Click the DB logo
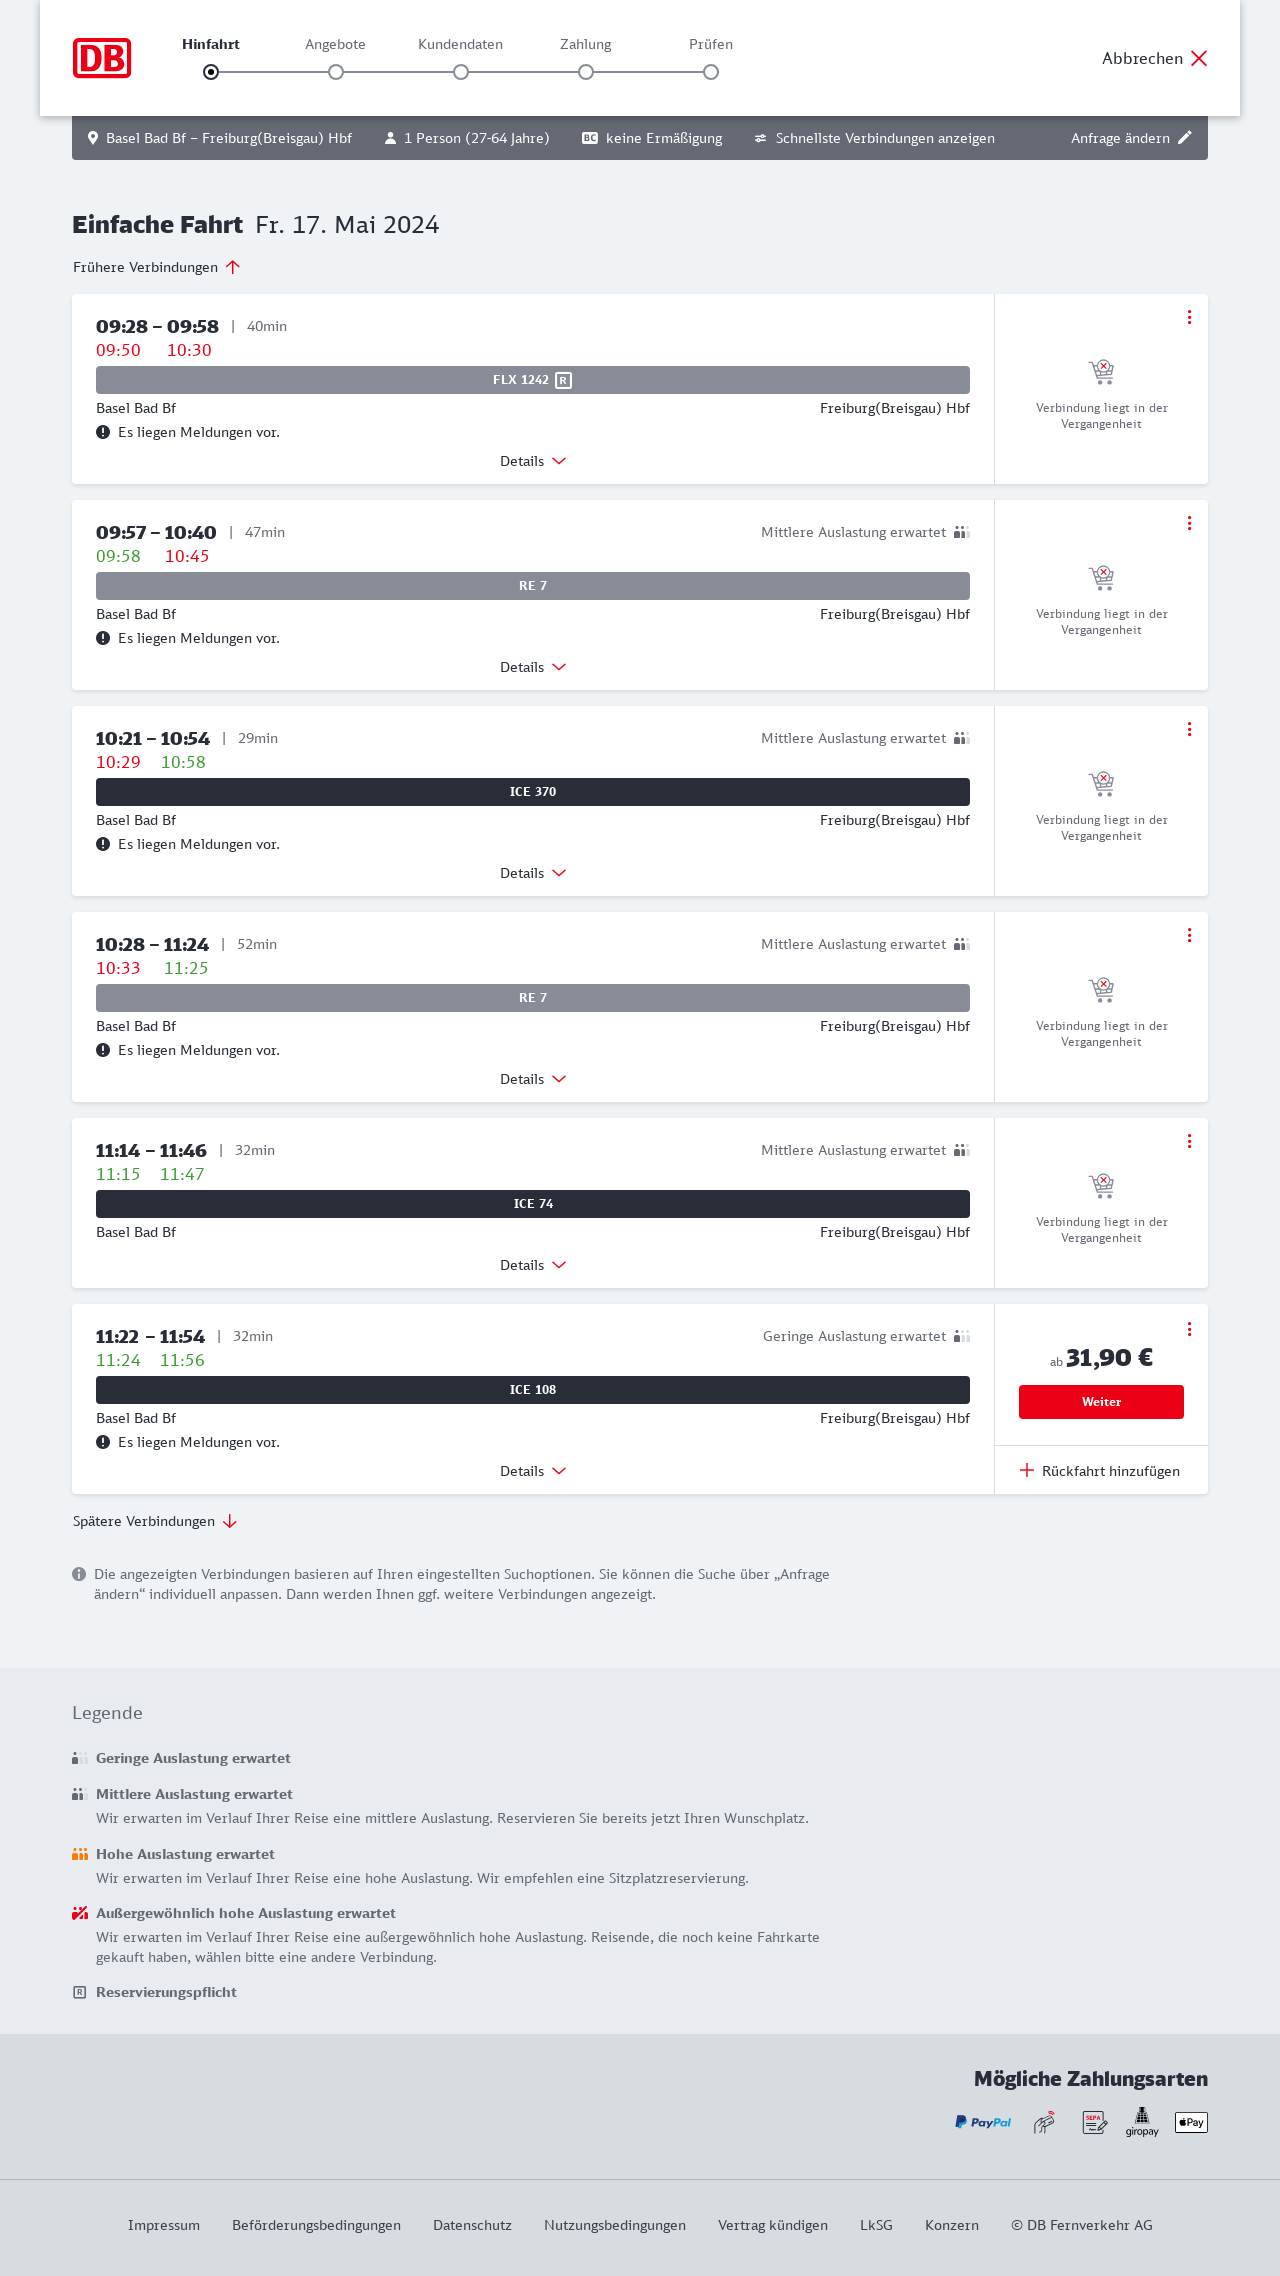 pyautogui.click(x=102, y=58)
